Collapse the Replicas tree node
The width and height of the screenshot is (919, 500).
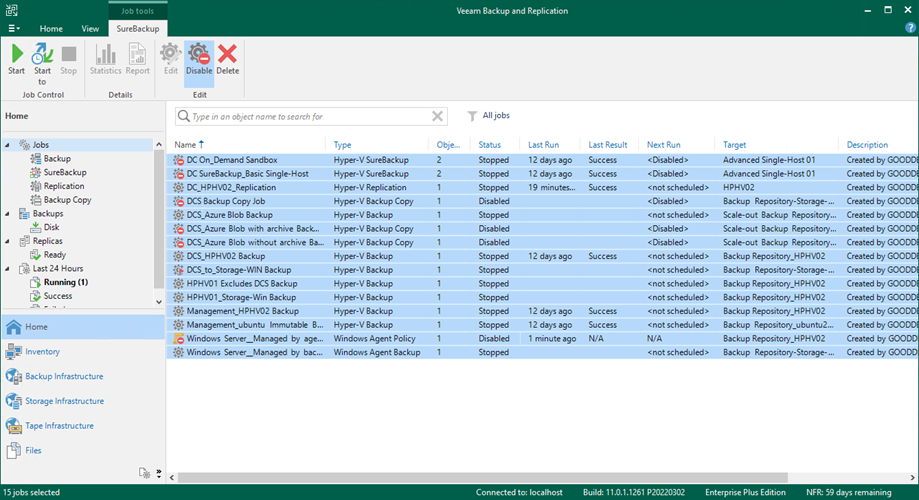click(x=8, y=241)
